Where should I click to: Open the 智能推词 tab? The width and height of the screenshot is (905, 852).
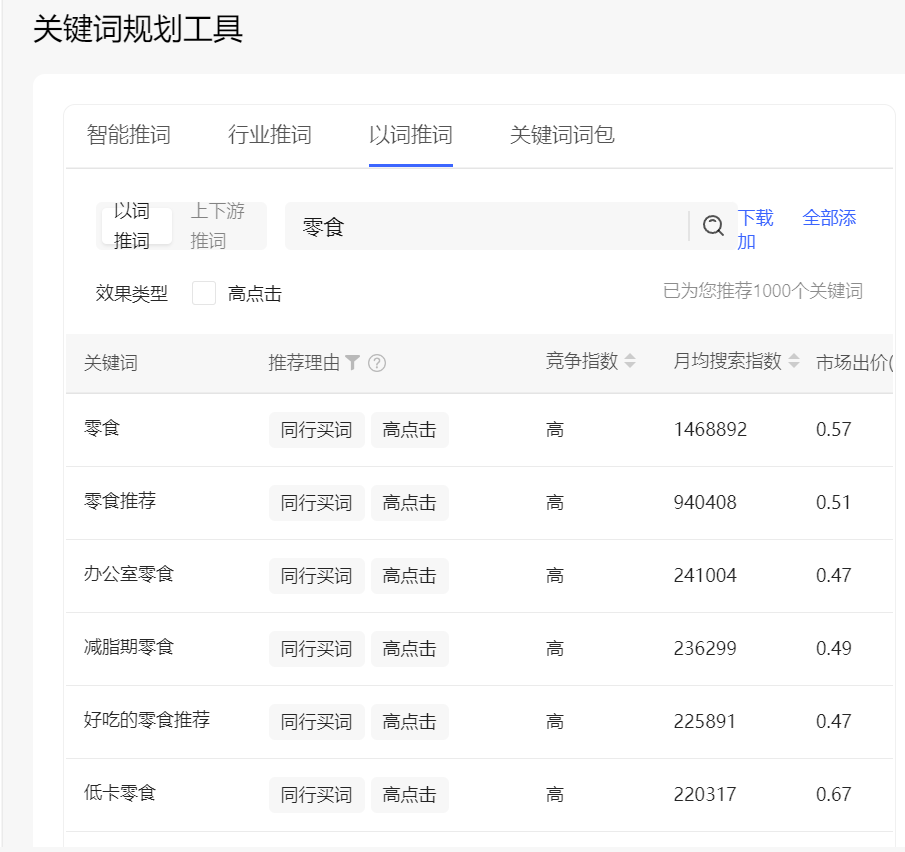(x=128, y=135)
